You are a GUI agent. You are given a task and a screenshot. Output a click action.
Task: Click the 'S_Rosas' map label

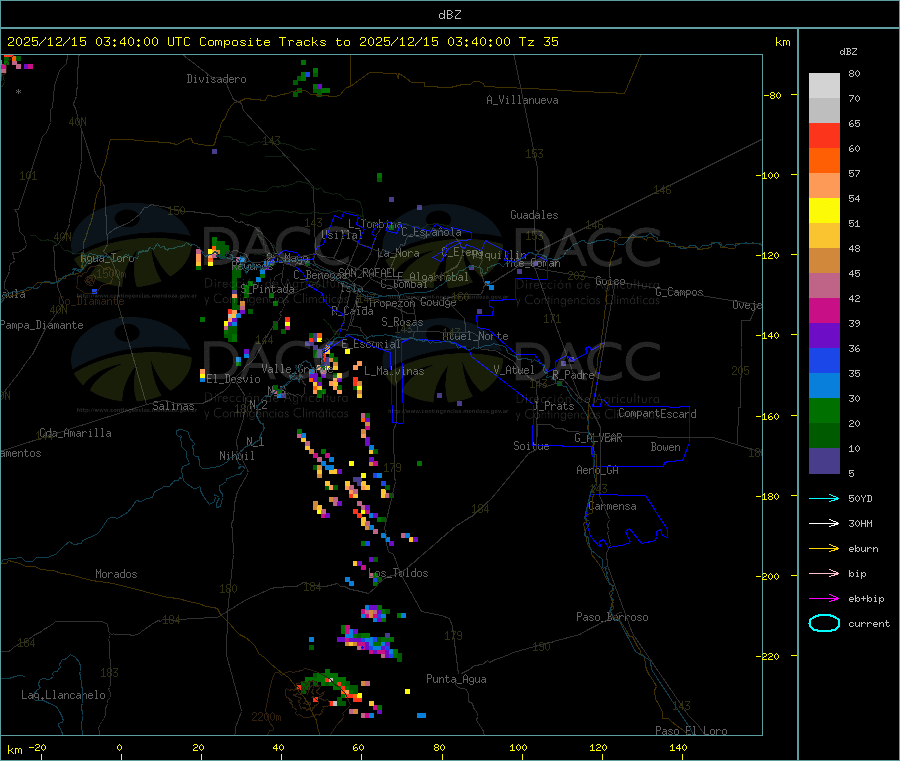coord(402,322)
